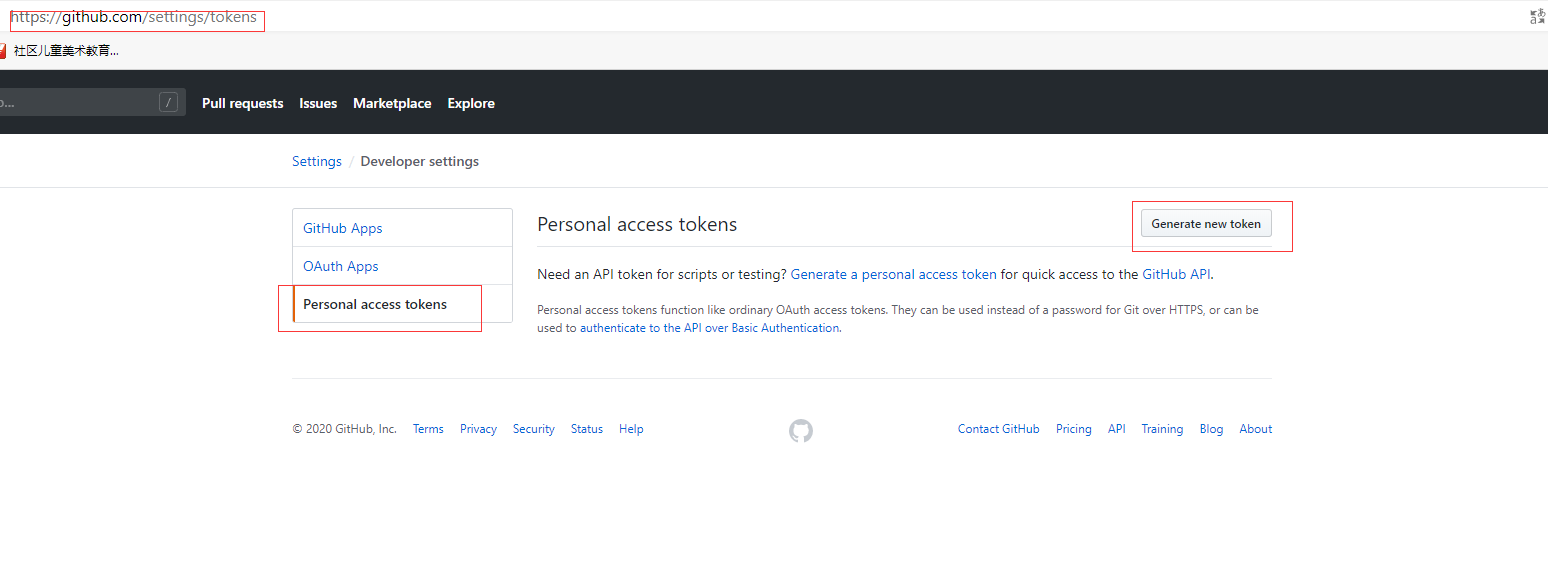Click Generate new token button
The image size is (1548, 577).
(1206, 224)
